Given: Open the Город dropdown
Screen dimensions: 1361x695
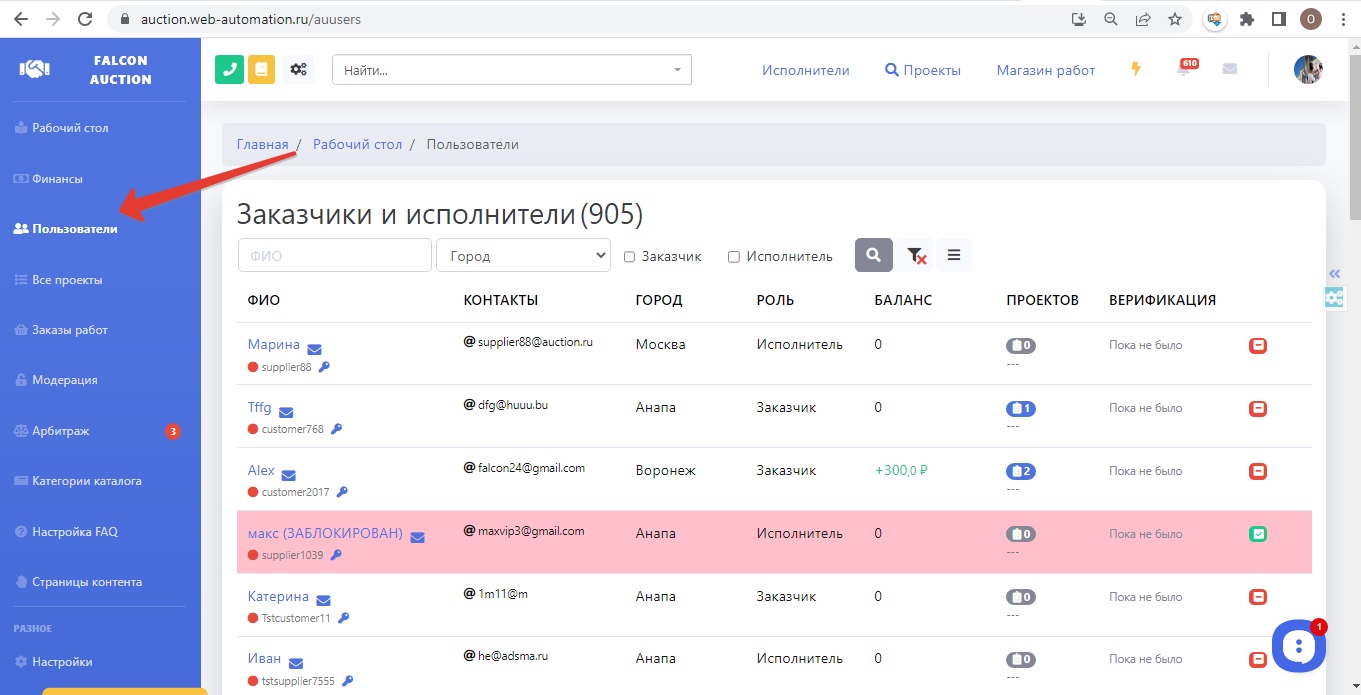Looking at the screenshot, I should tap(523, 256).
